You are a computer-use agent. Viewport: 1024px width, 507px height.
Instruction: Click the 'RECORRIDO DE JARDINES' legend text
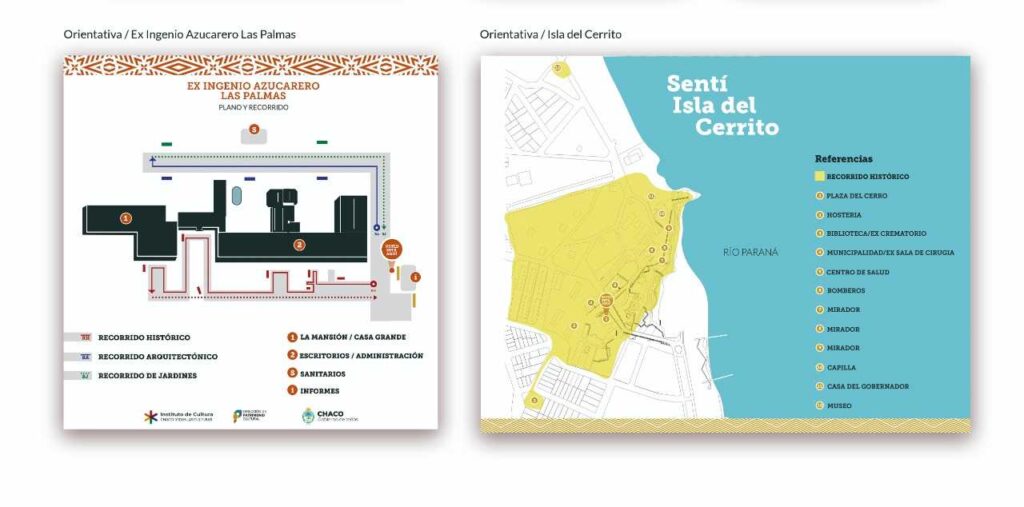pos(148,376)
